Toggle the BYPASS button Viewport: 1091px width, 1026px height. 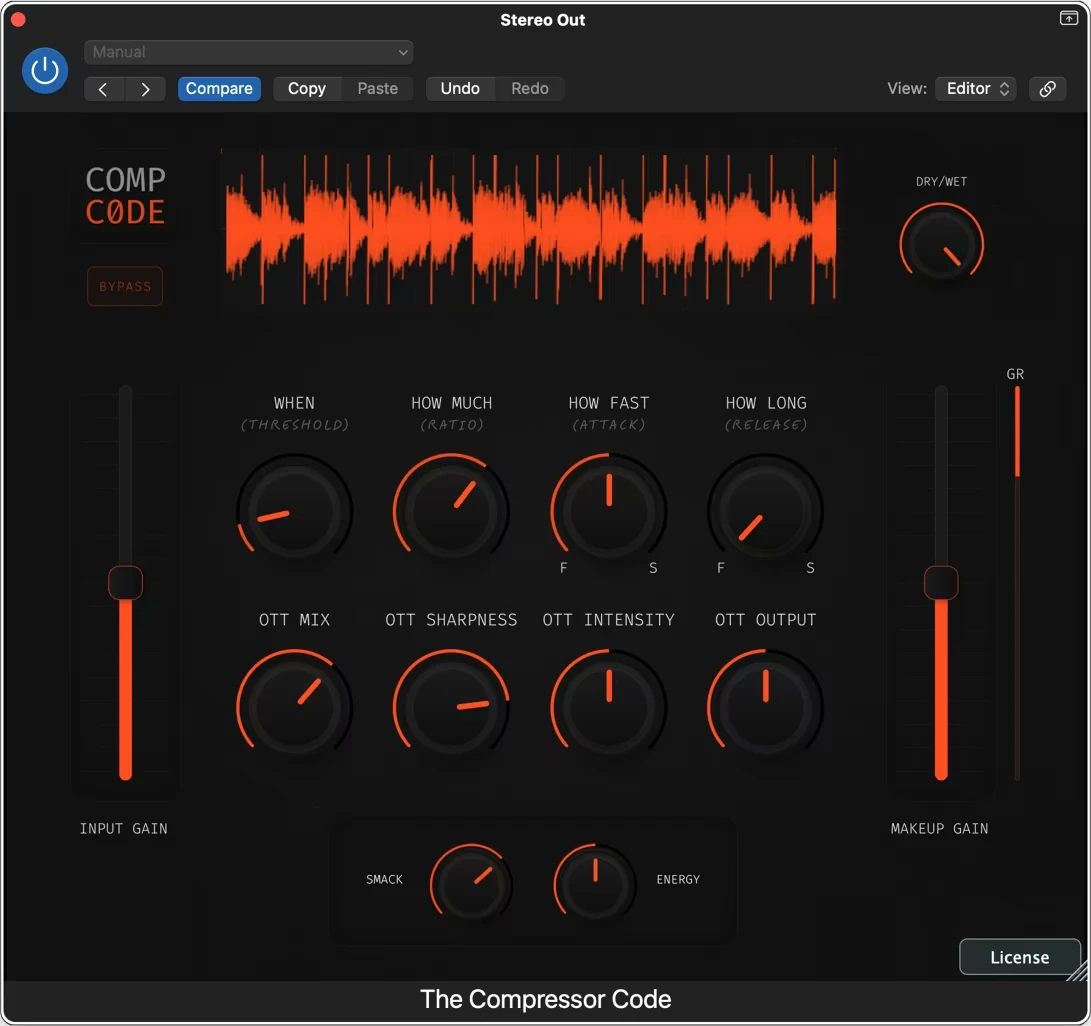[x=125, y=286]
